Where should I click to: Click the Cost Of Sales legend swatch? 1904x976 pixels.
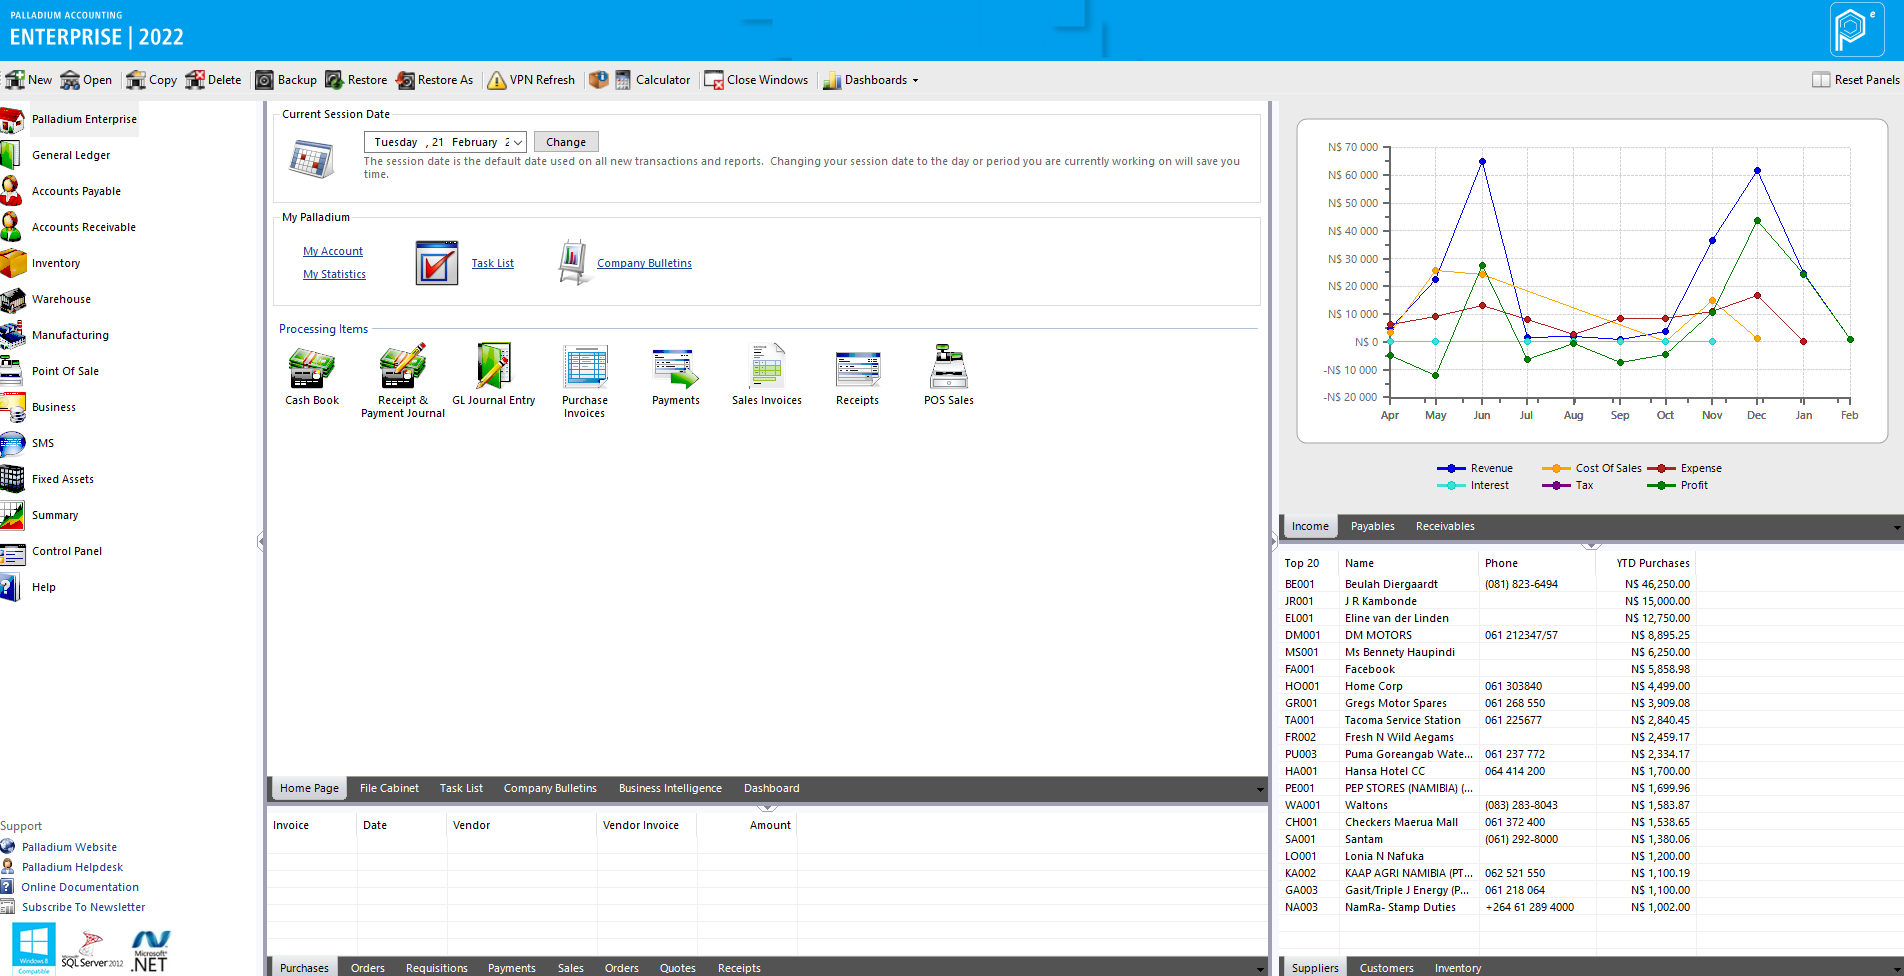coord(1556,468)
